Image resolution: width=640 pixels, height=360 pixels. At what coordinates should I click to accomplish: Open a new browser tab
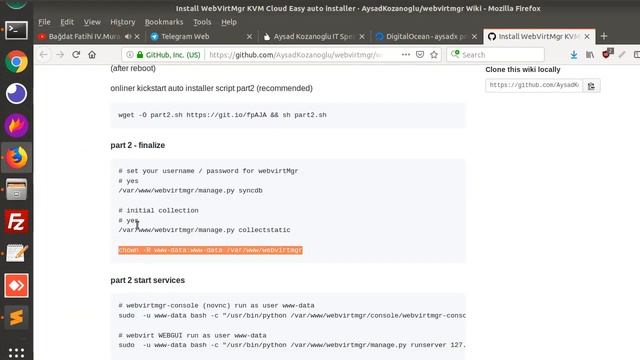(x=604, y=36)
